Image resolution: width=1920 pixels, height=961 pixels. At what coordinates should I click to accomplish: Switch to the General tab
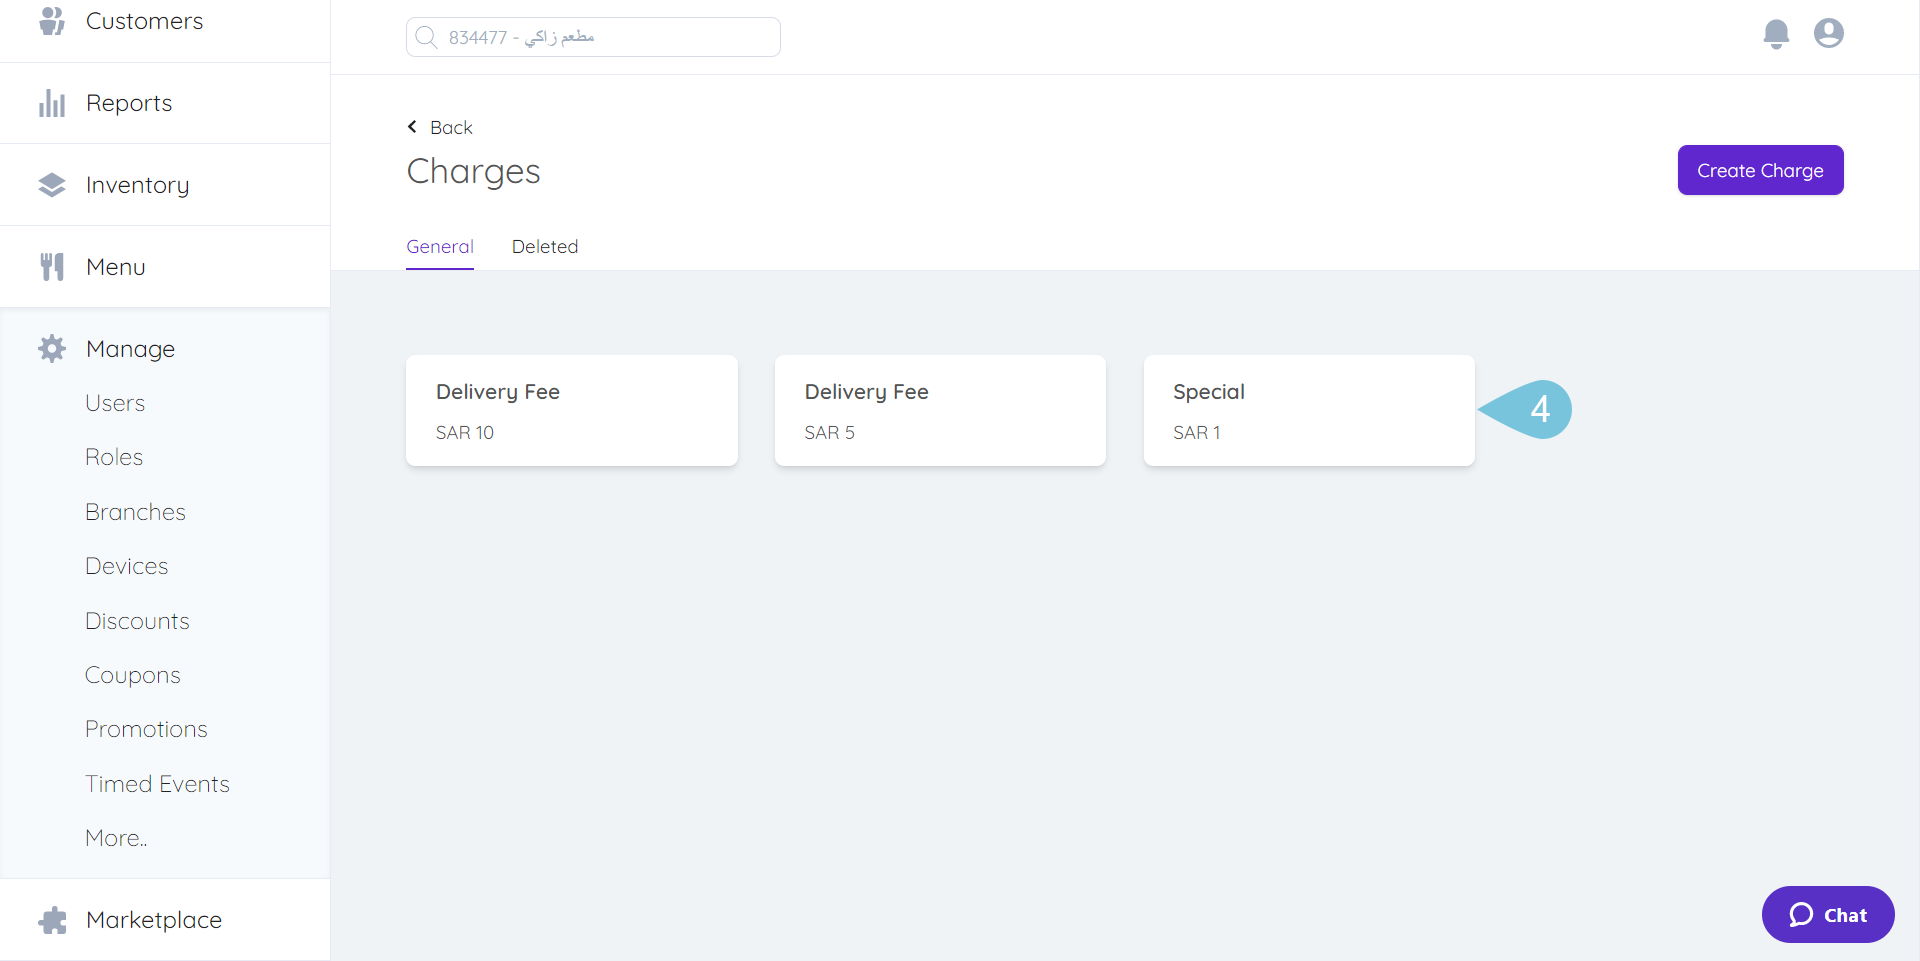click(440, 247)
